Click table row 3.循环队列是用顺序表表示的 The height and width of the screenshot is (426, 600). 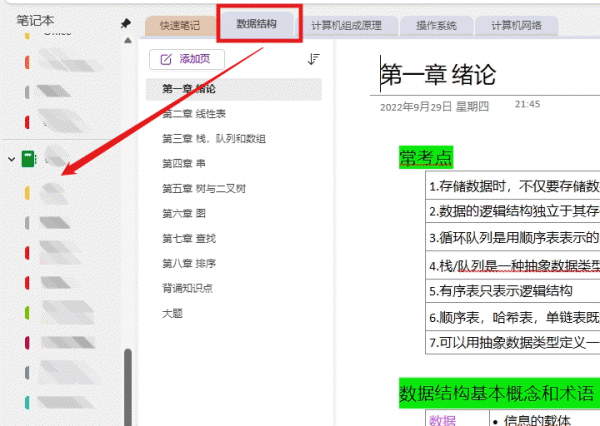(513, 237)
